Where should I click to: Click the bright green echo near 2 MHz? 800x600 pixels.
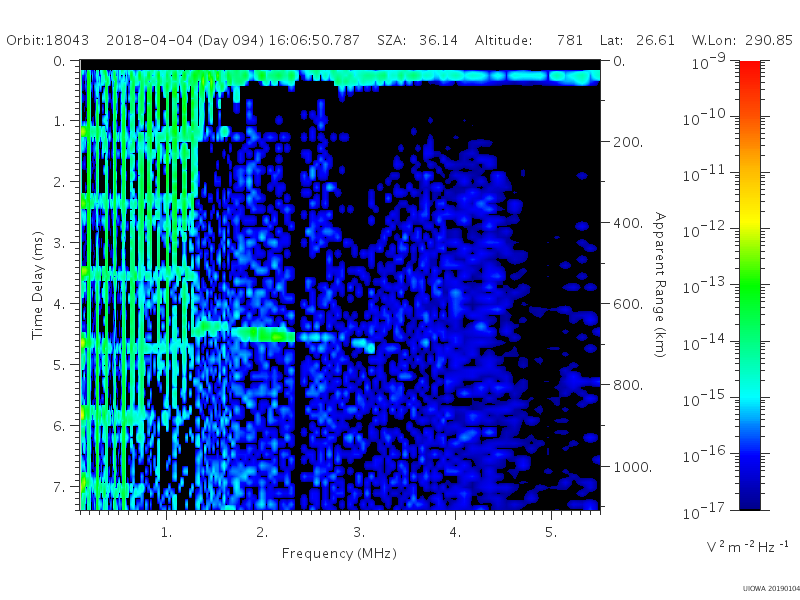(263, 335)
